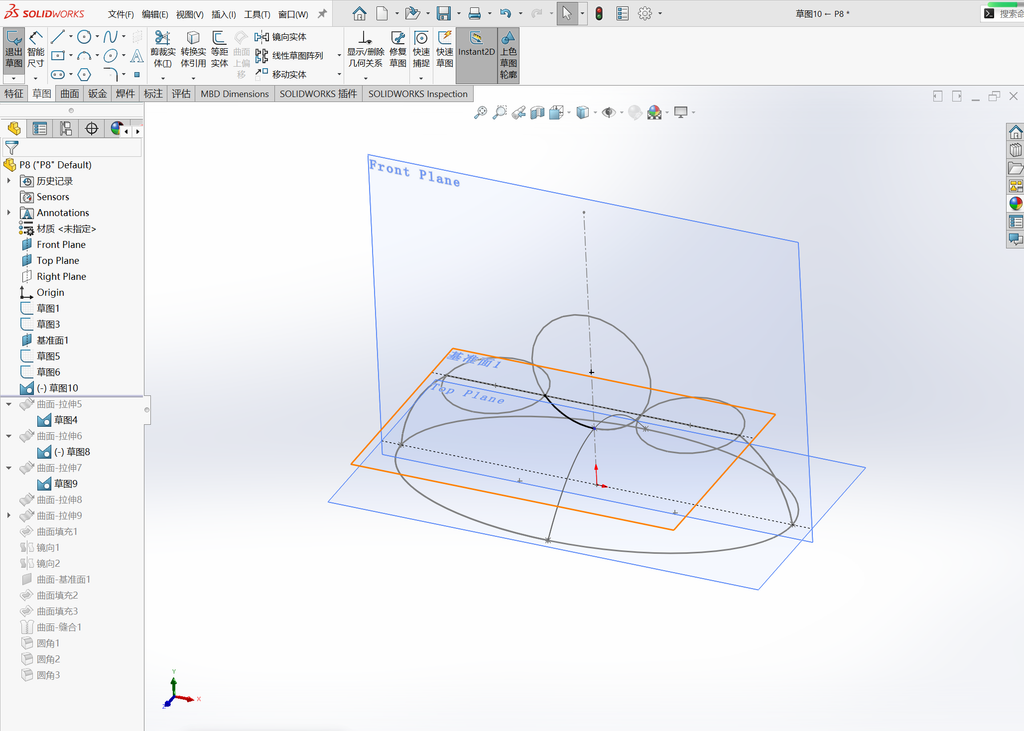
Task: Toggle Instant2D mode
Action: click(476, 55)
